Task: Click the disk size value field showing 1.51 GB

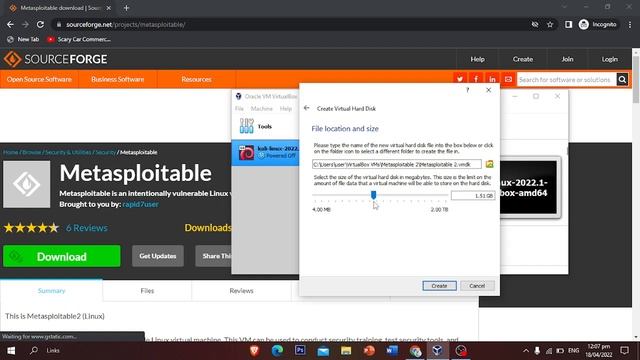Action: (x=473, y=196)
